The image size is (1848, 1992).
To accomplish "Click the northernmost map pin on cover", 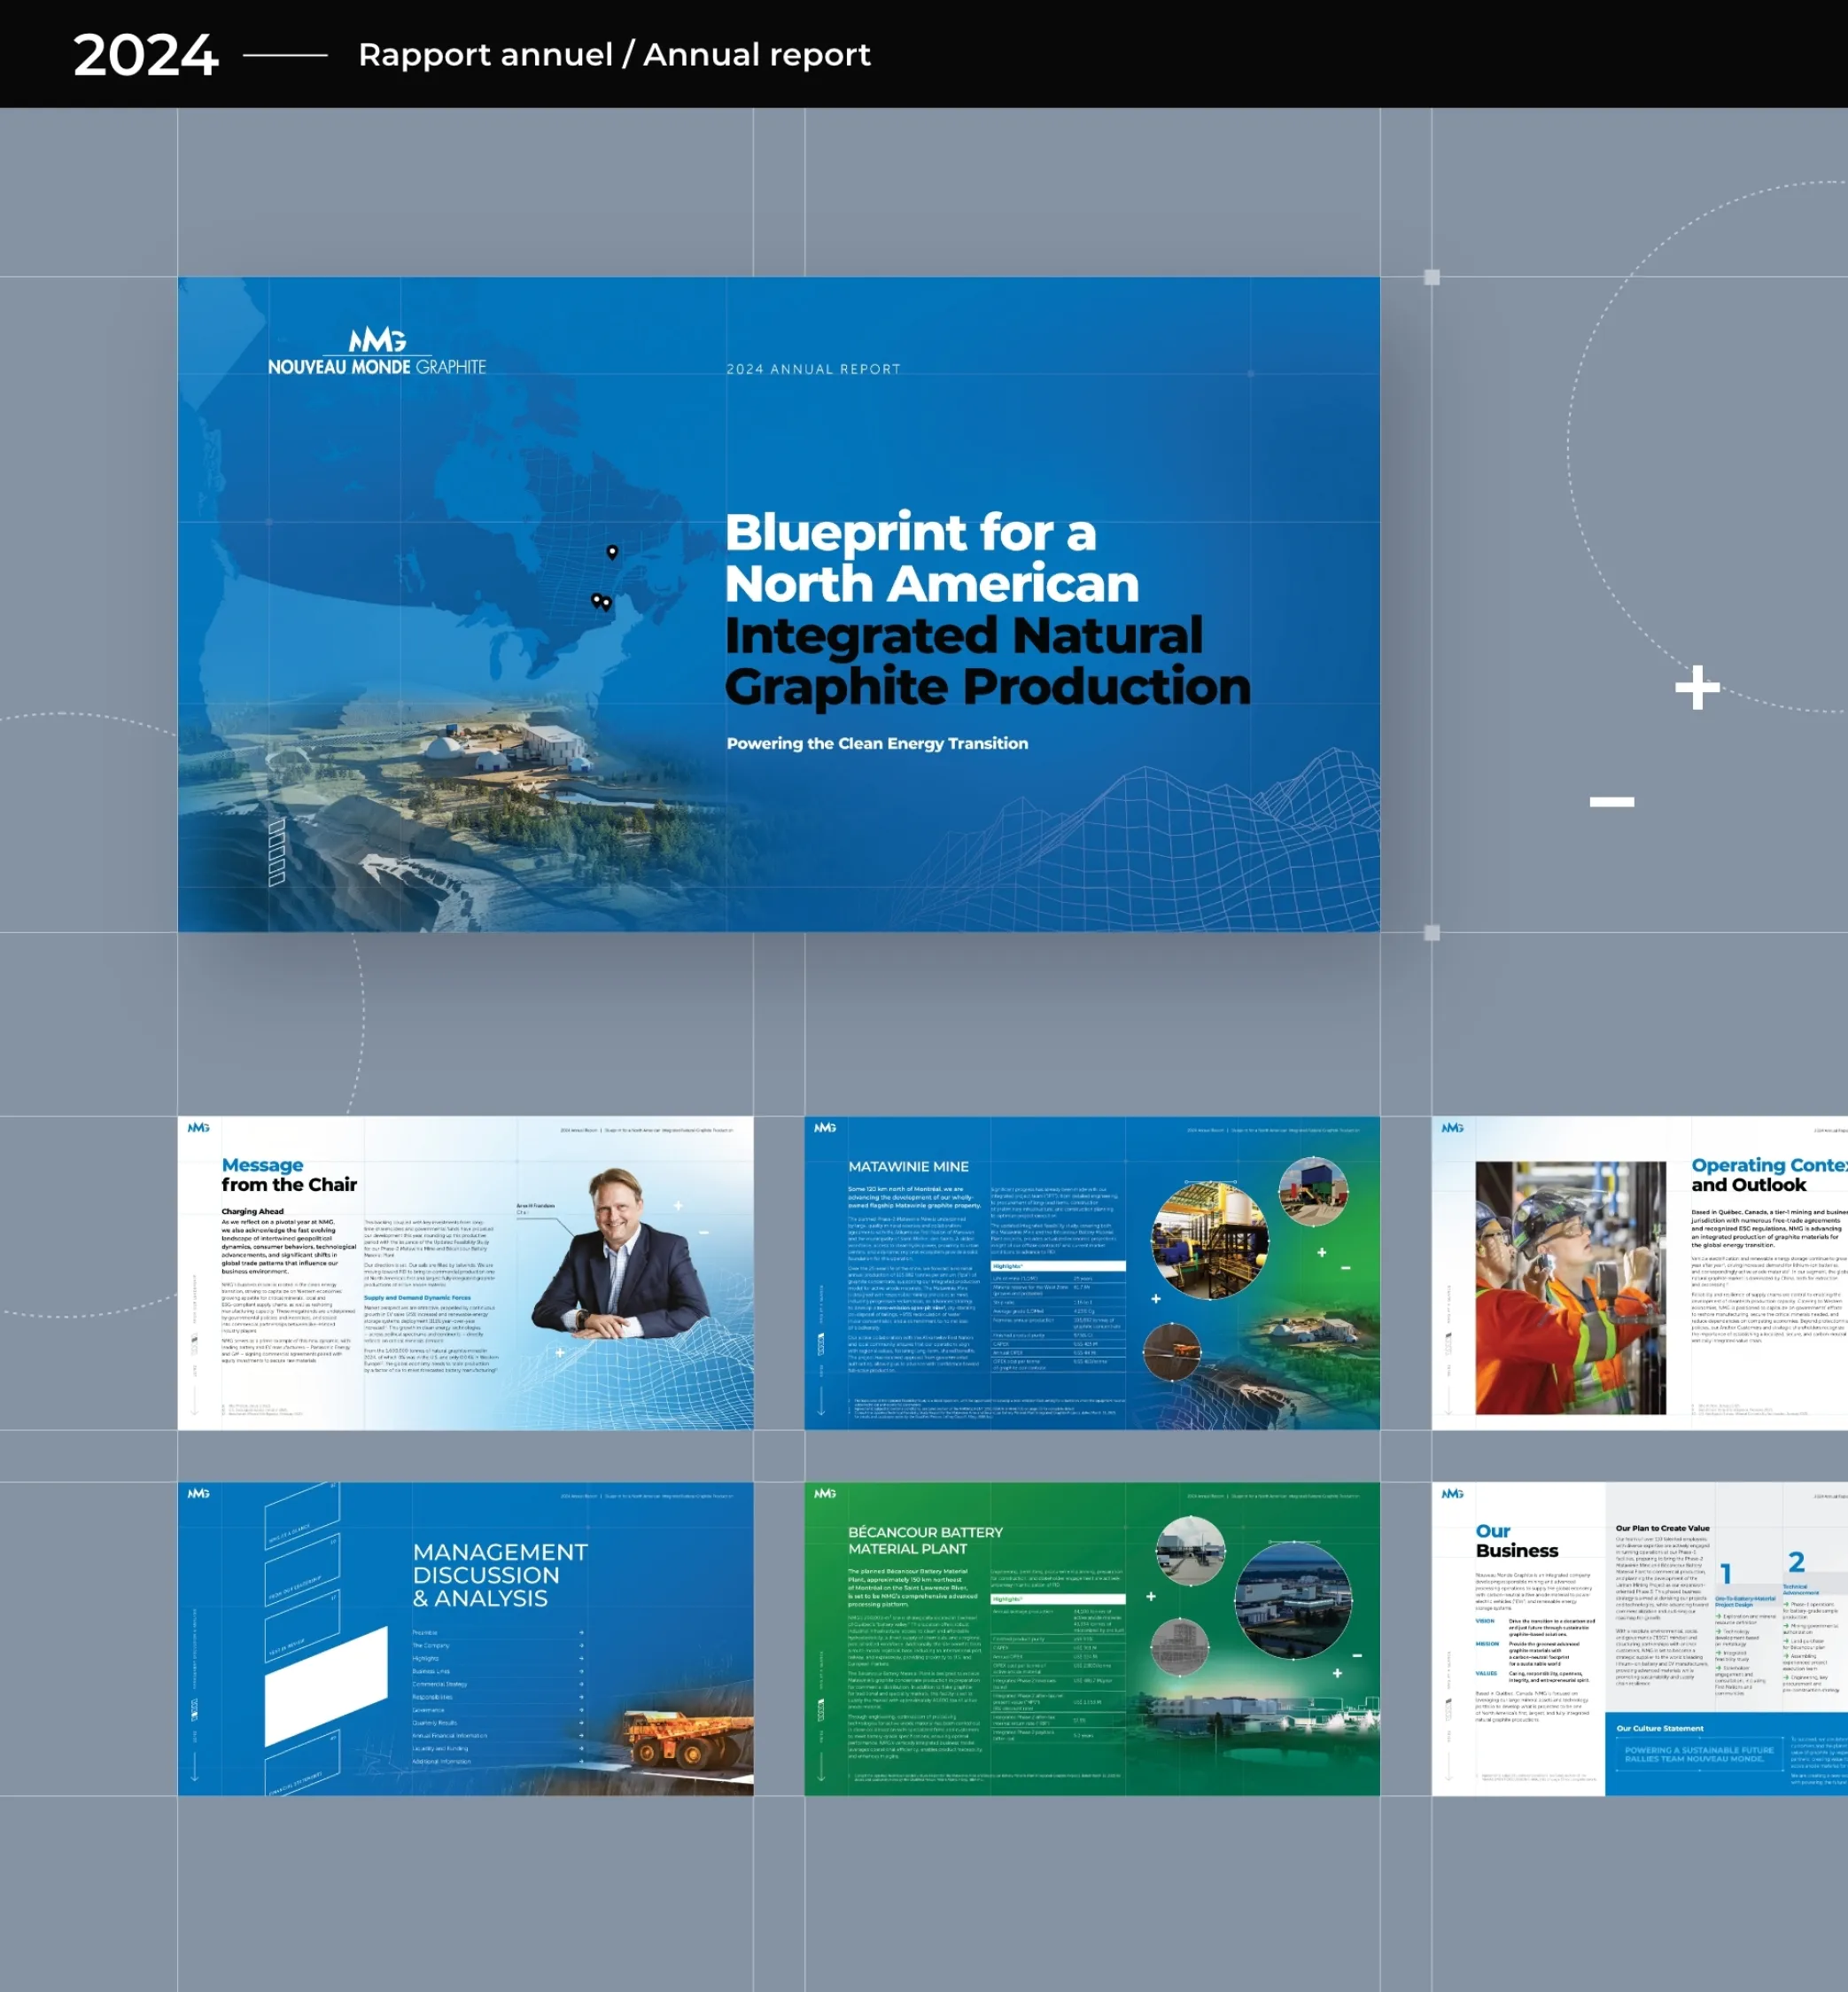I will (x=612, y=551).
